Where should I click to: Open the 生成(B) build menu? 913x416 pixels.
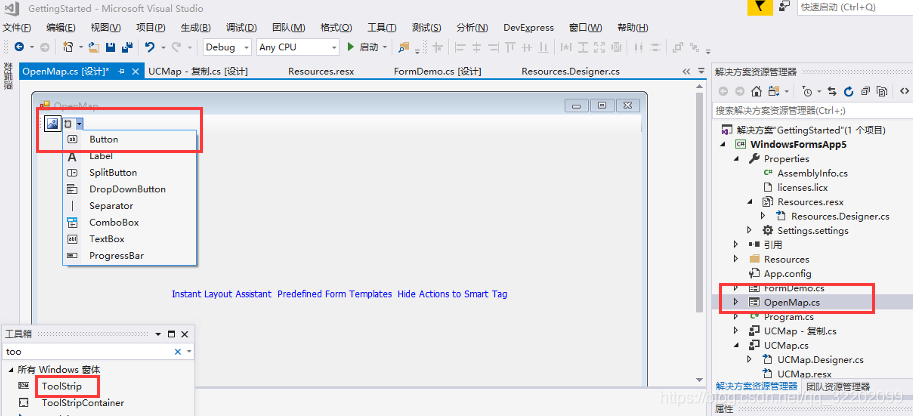tap(196, 27)
